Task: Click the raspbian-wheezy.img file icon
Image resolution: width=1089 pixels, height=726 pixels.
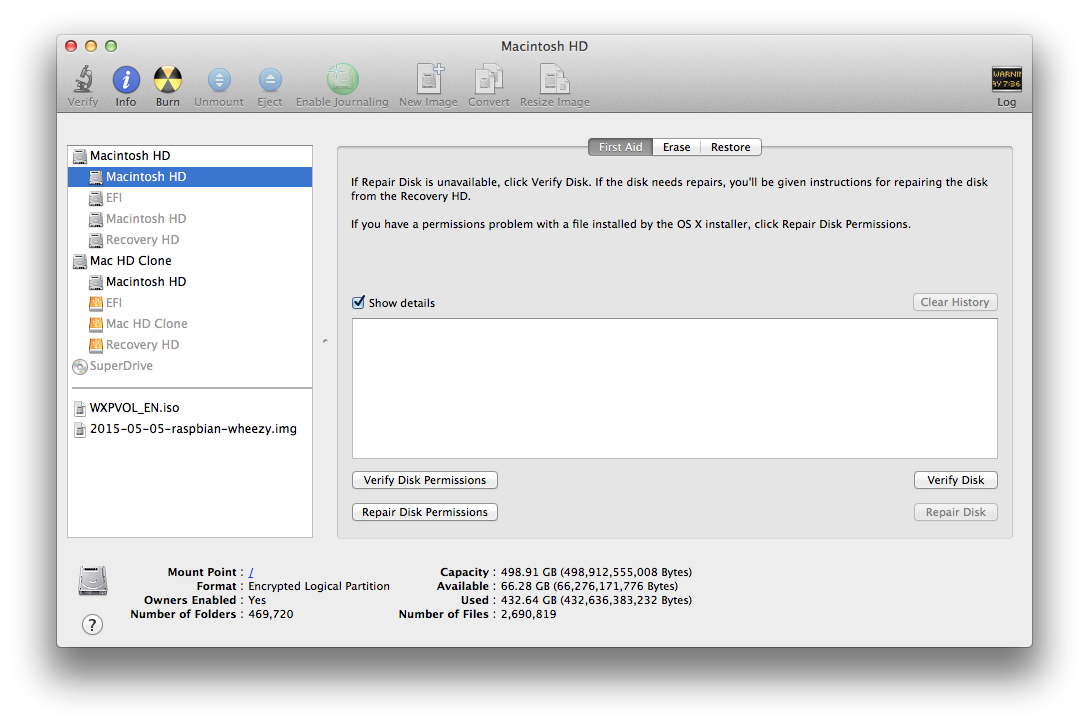Action: pyautogui.click(x=80, y=429)
